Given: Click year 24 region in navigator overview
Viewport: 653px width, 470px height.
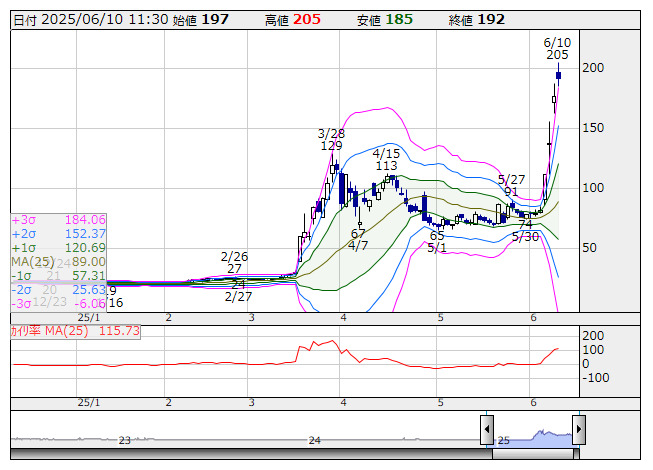Looking at the screenshot, I should [314, 440].
